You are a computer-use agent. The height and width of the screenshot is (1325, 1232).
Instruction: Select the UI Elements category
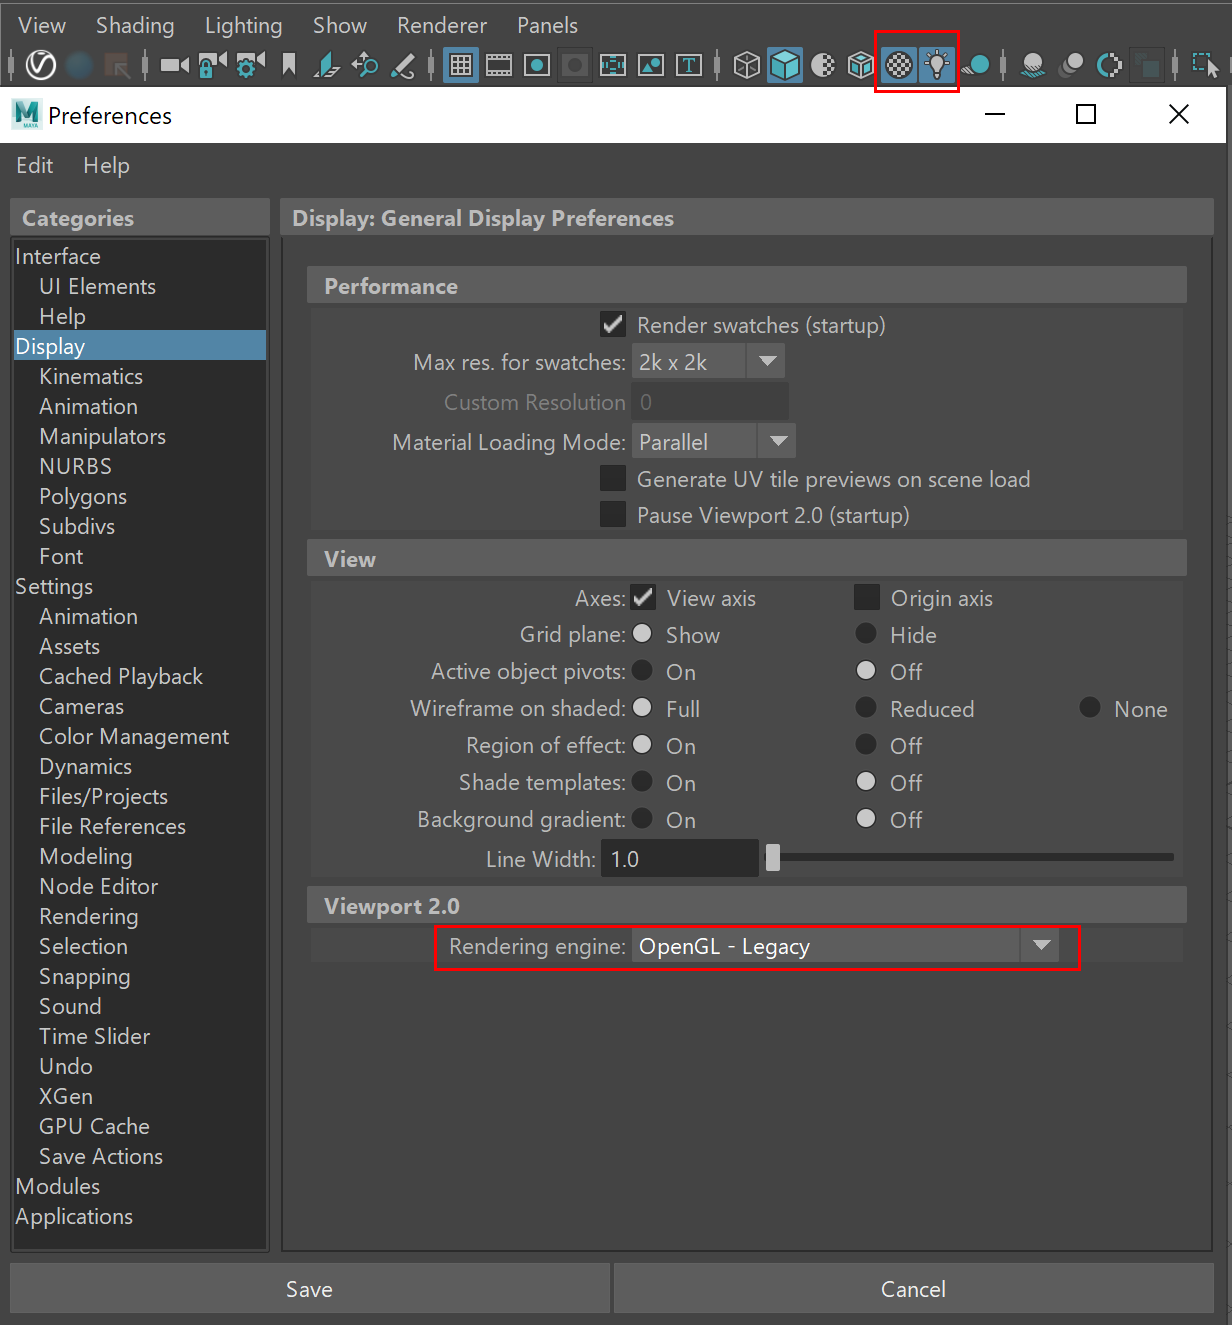click(x=140, y=286)
